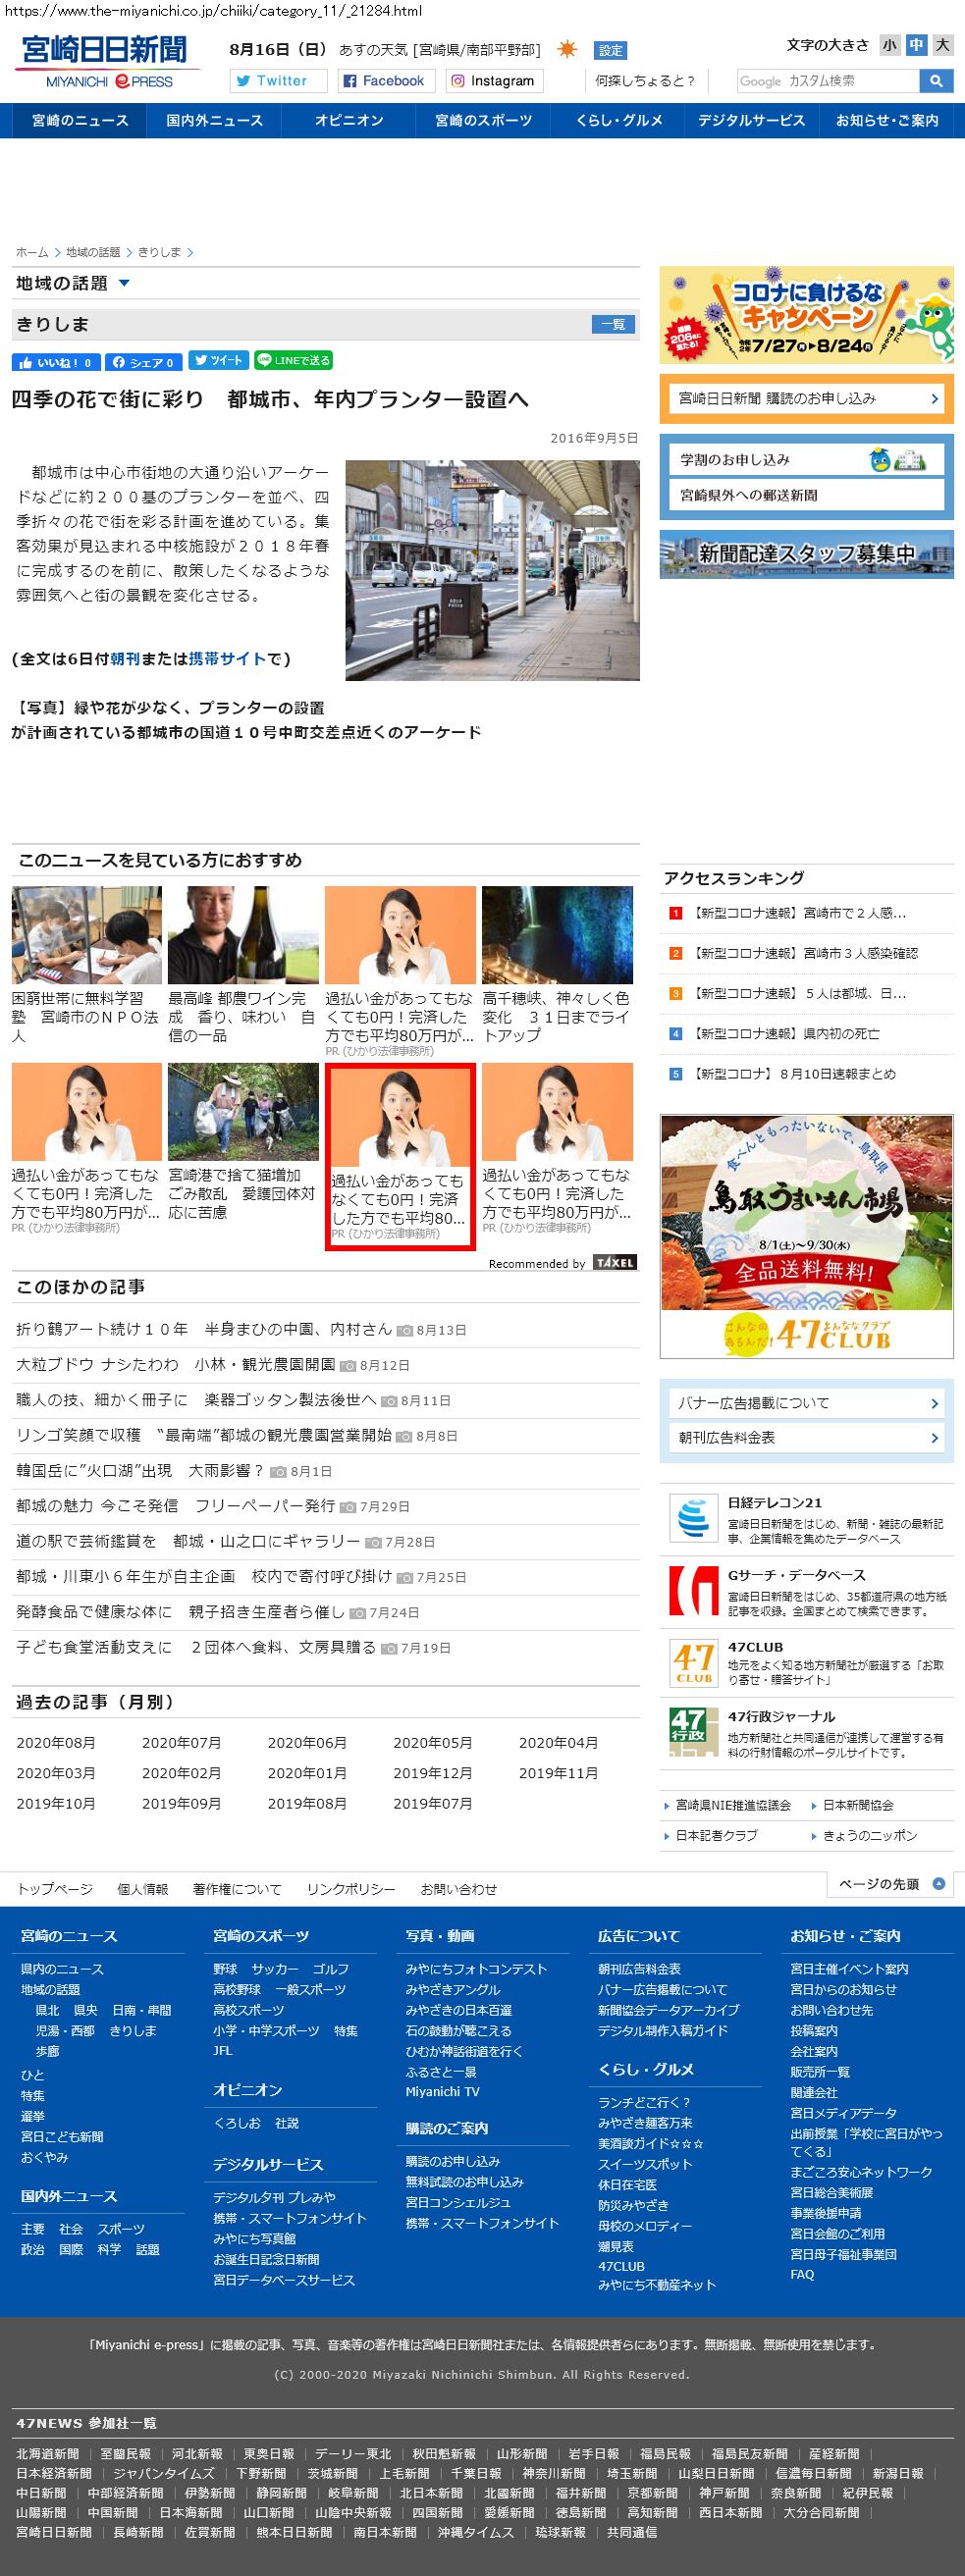The width and height of the screenshot is (965, 2576).
Task: Open the Facebook page link
Action: pos(385,81)
